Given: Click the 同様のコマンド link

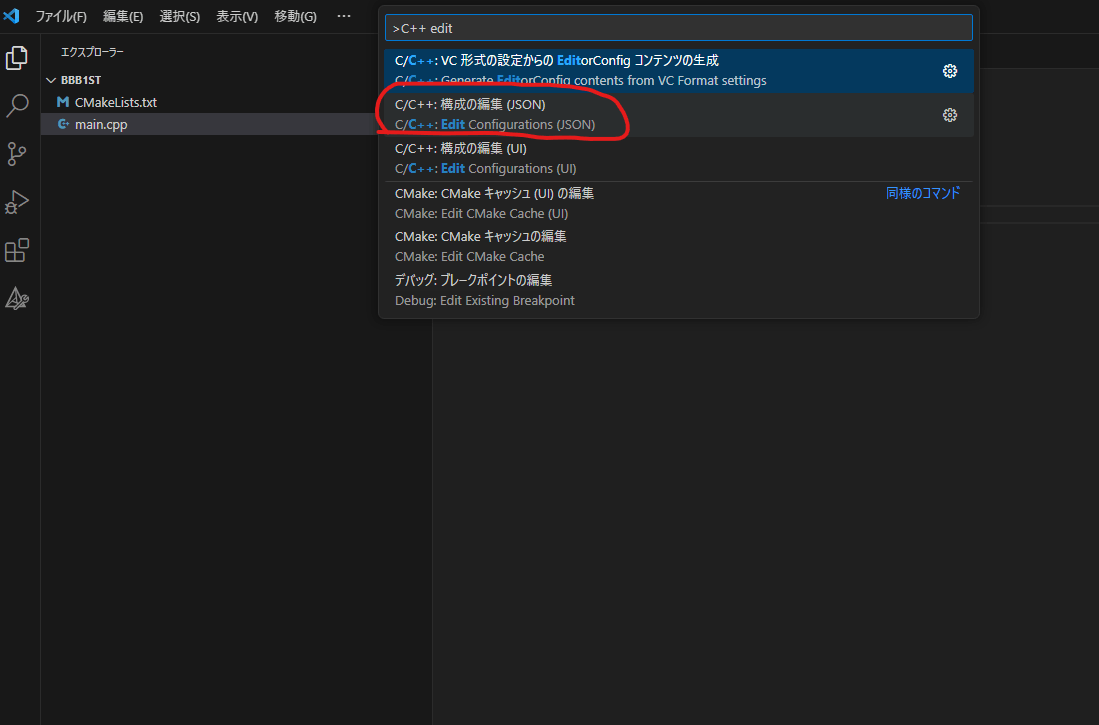Looking at the screenshot, I should (922, 193).
